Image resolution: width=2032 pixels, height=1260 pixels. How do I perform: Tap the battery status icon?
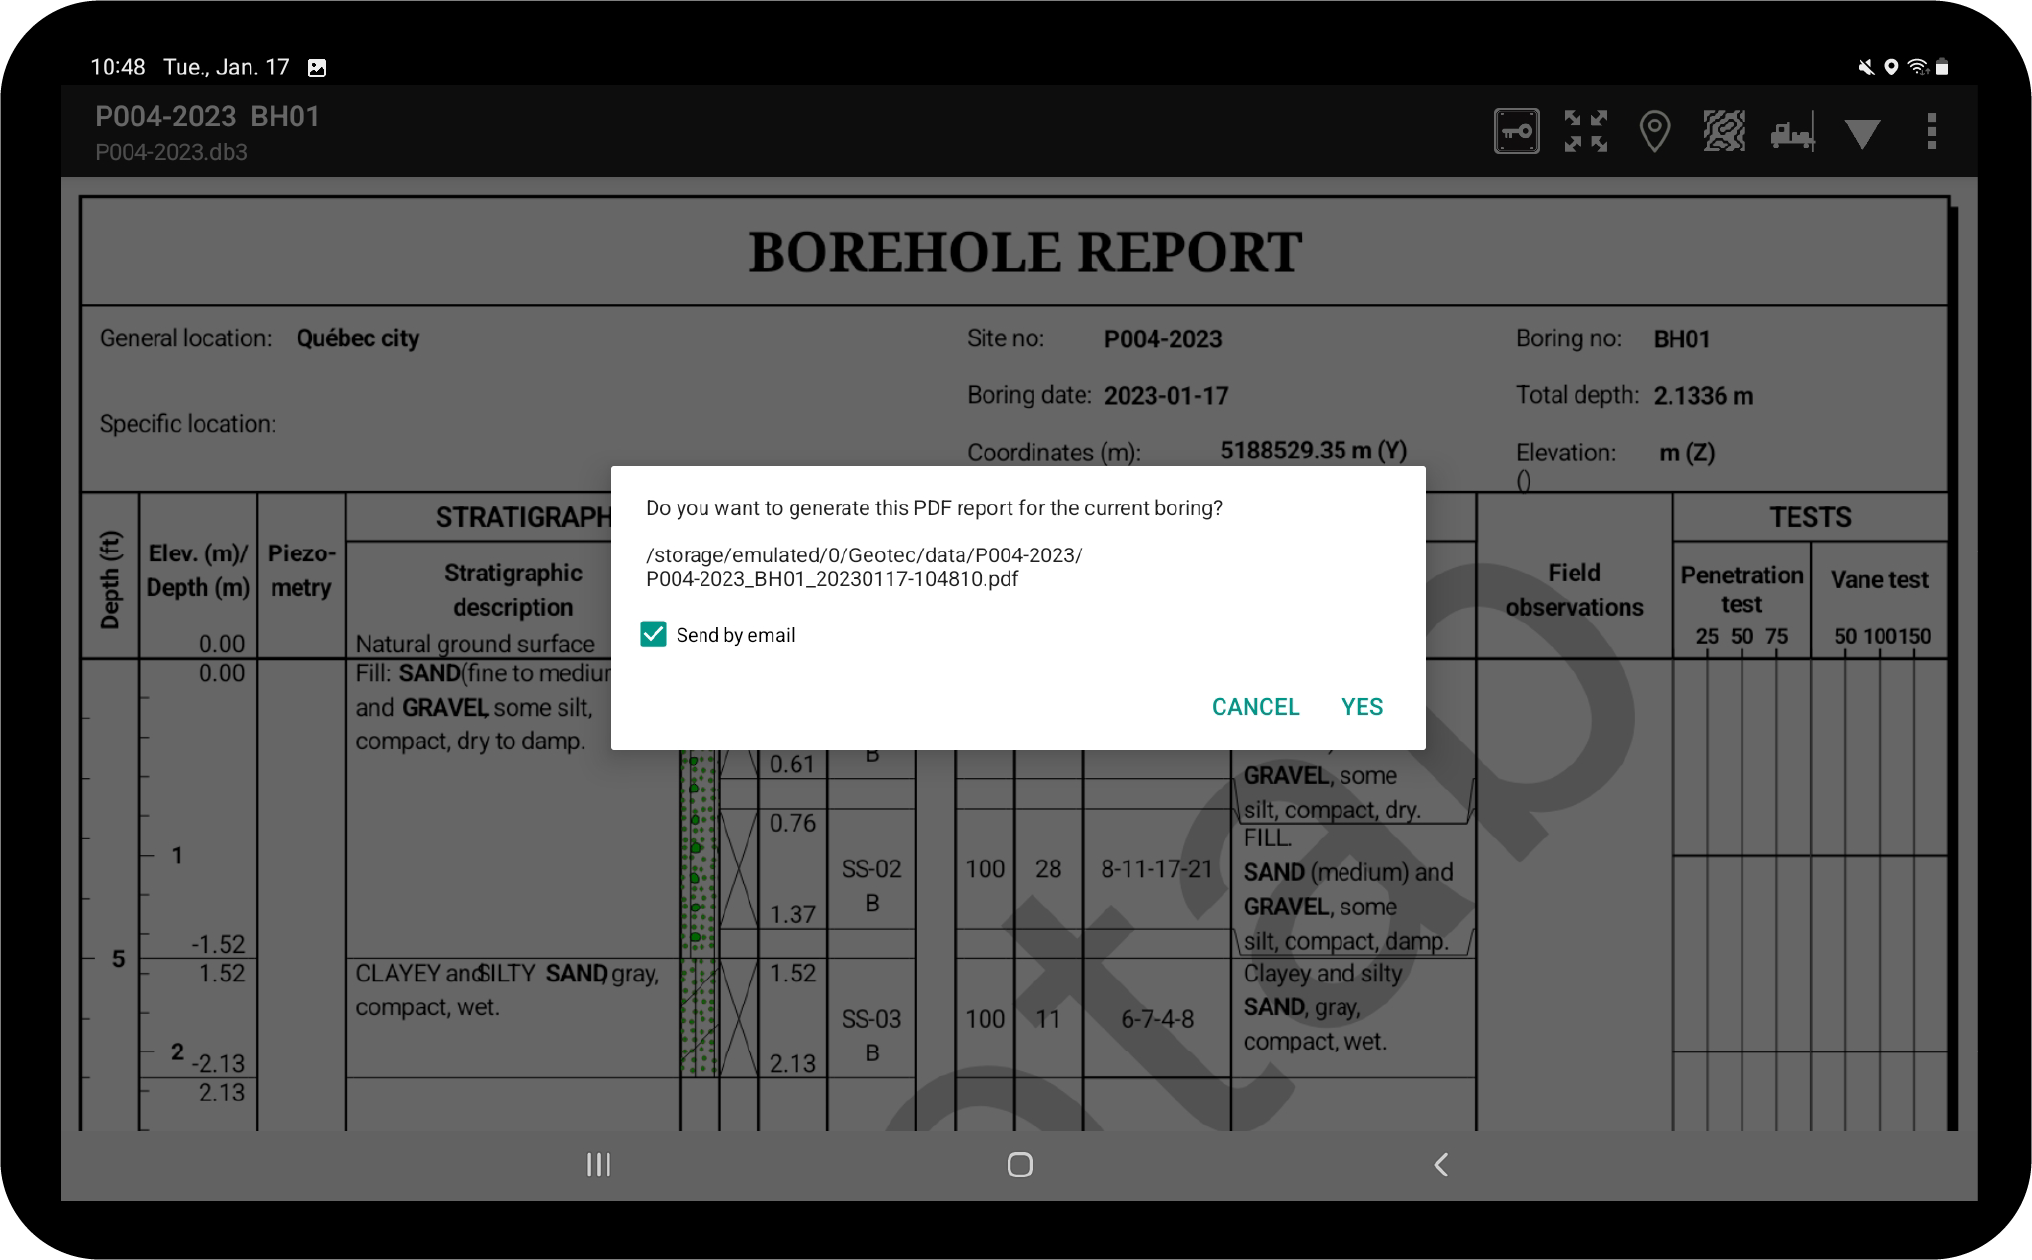pyautogui.click(x=1942, y=67)
